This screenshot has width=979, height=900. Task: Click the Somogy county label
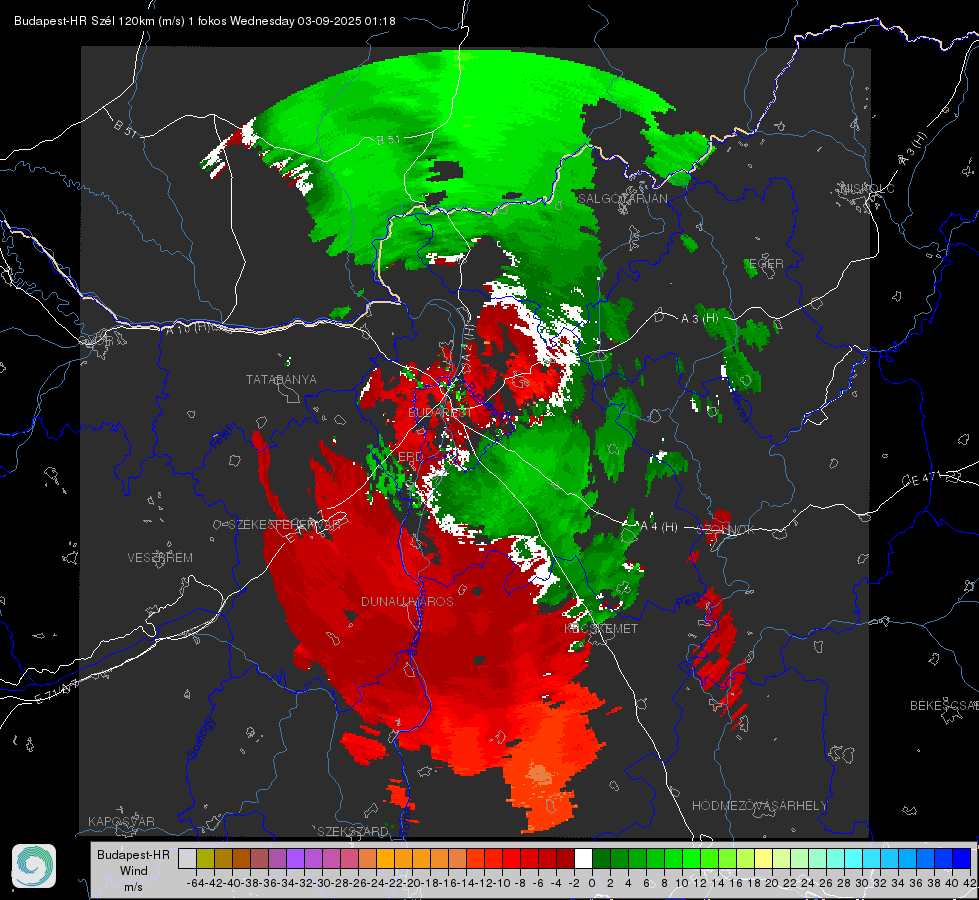(202, 738)
